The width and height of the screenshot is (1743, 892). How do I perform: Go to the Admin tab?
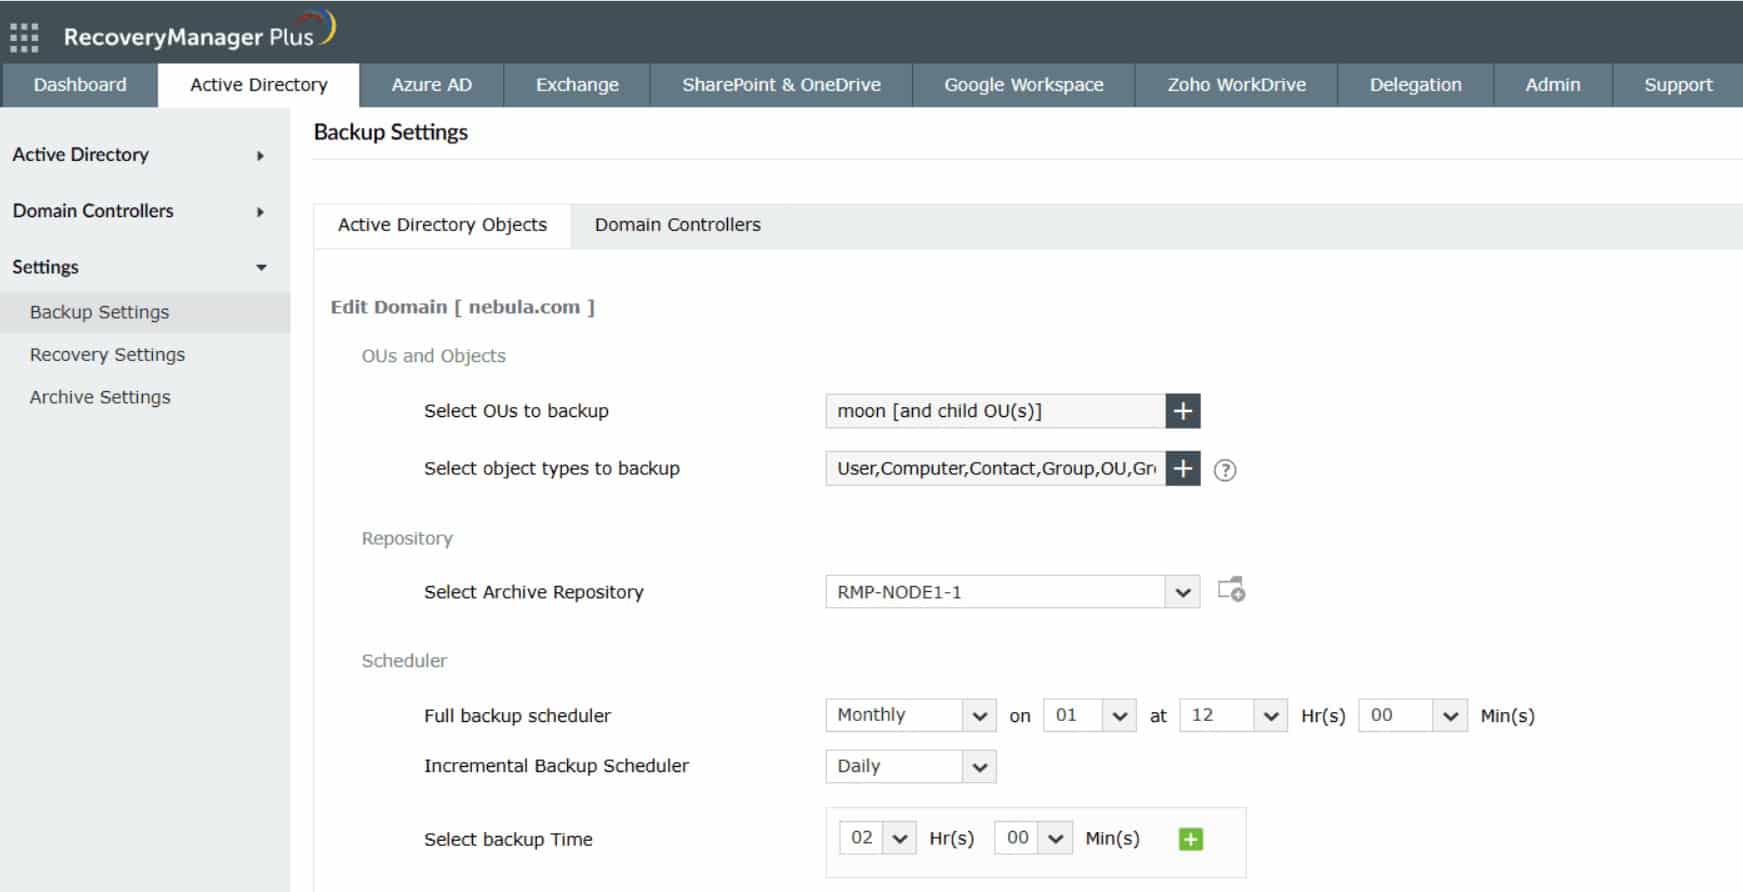[x=1553, y=85]
